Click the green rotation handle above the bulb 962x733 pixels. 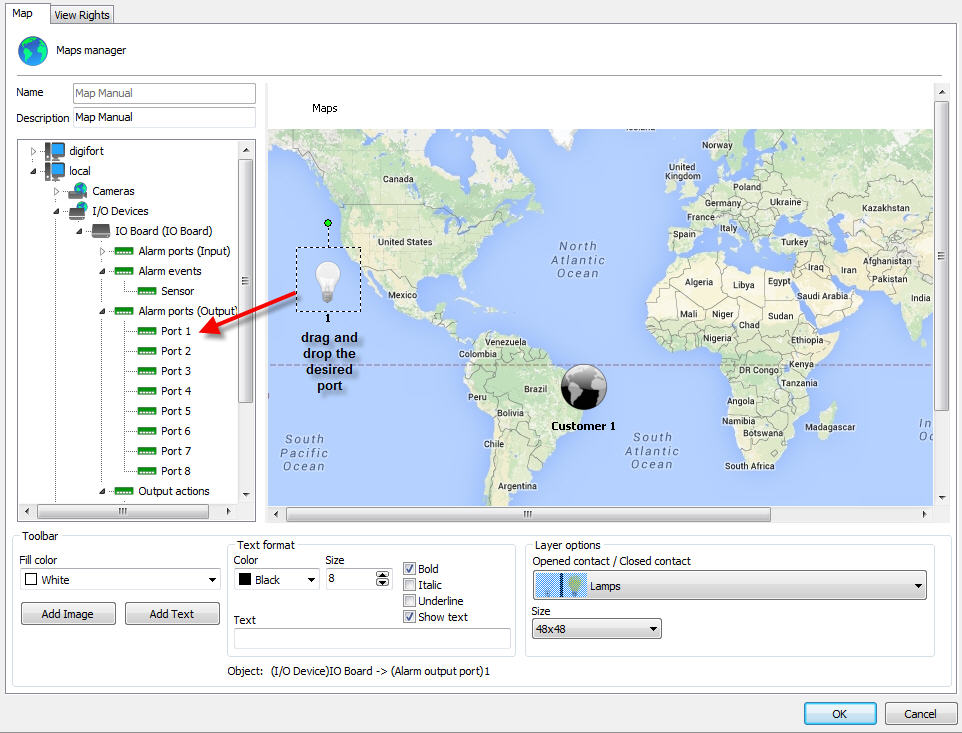point(328,223)
